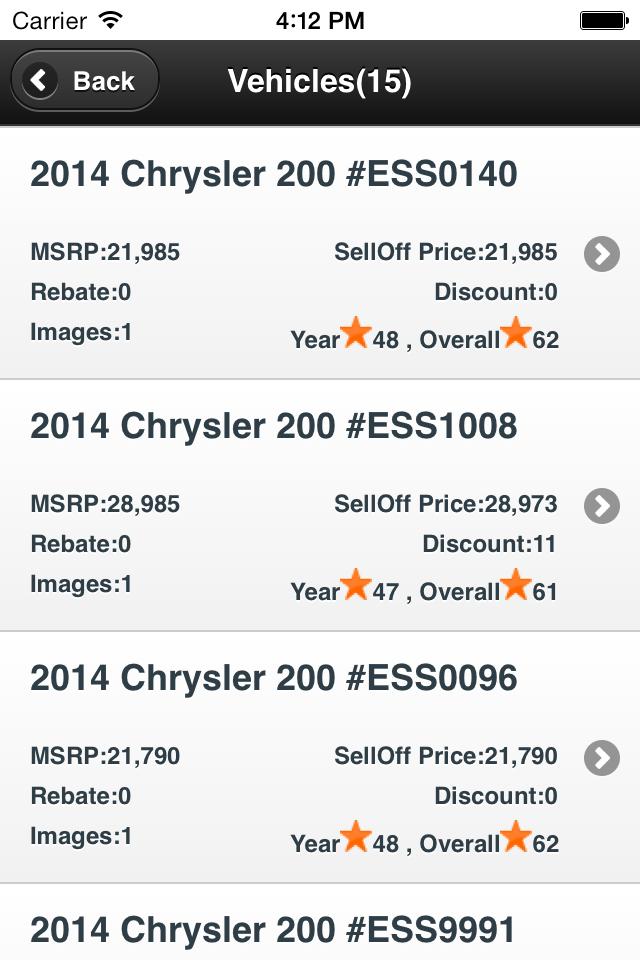Select the 2014 Chrysler 200 #ESS1008 title
Viewport: 640px width, 960px height.
(274, 427)
